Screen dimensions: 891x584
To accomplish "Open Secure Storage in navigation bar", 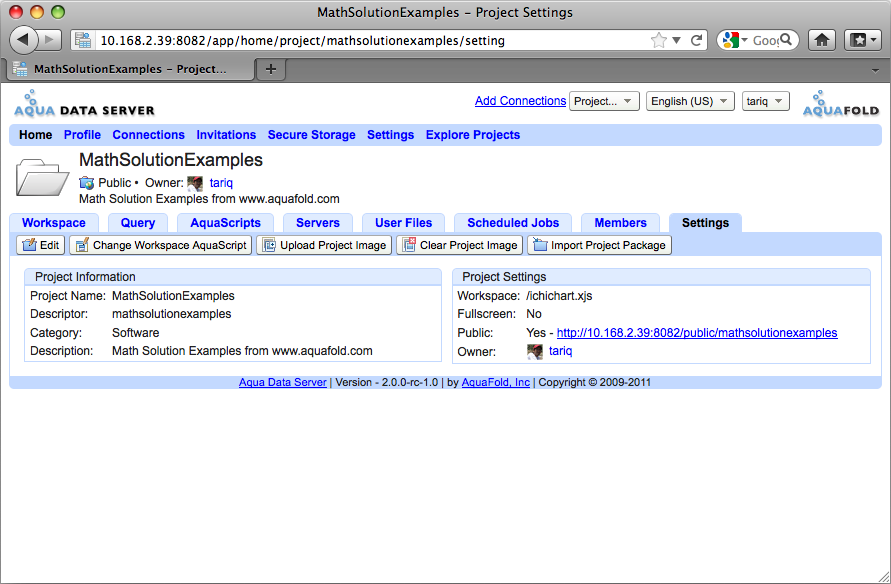I will tap(311, 135).
